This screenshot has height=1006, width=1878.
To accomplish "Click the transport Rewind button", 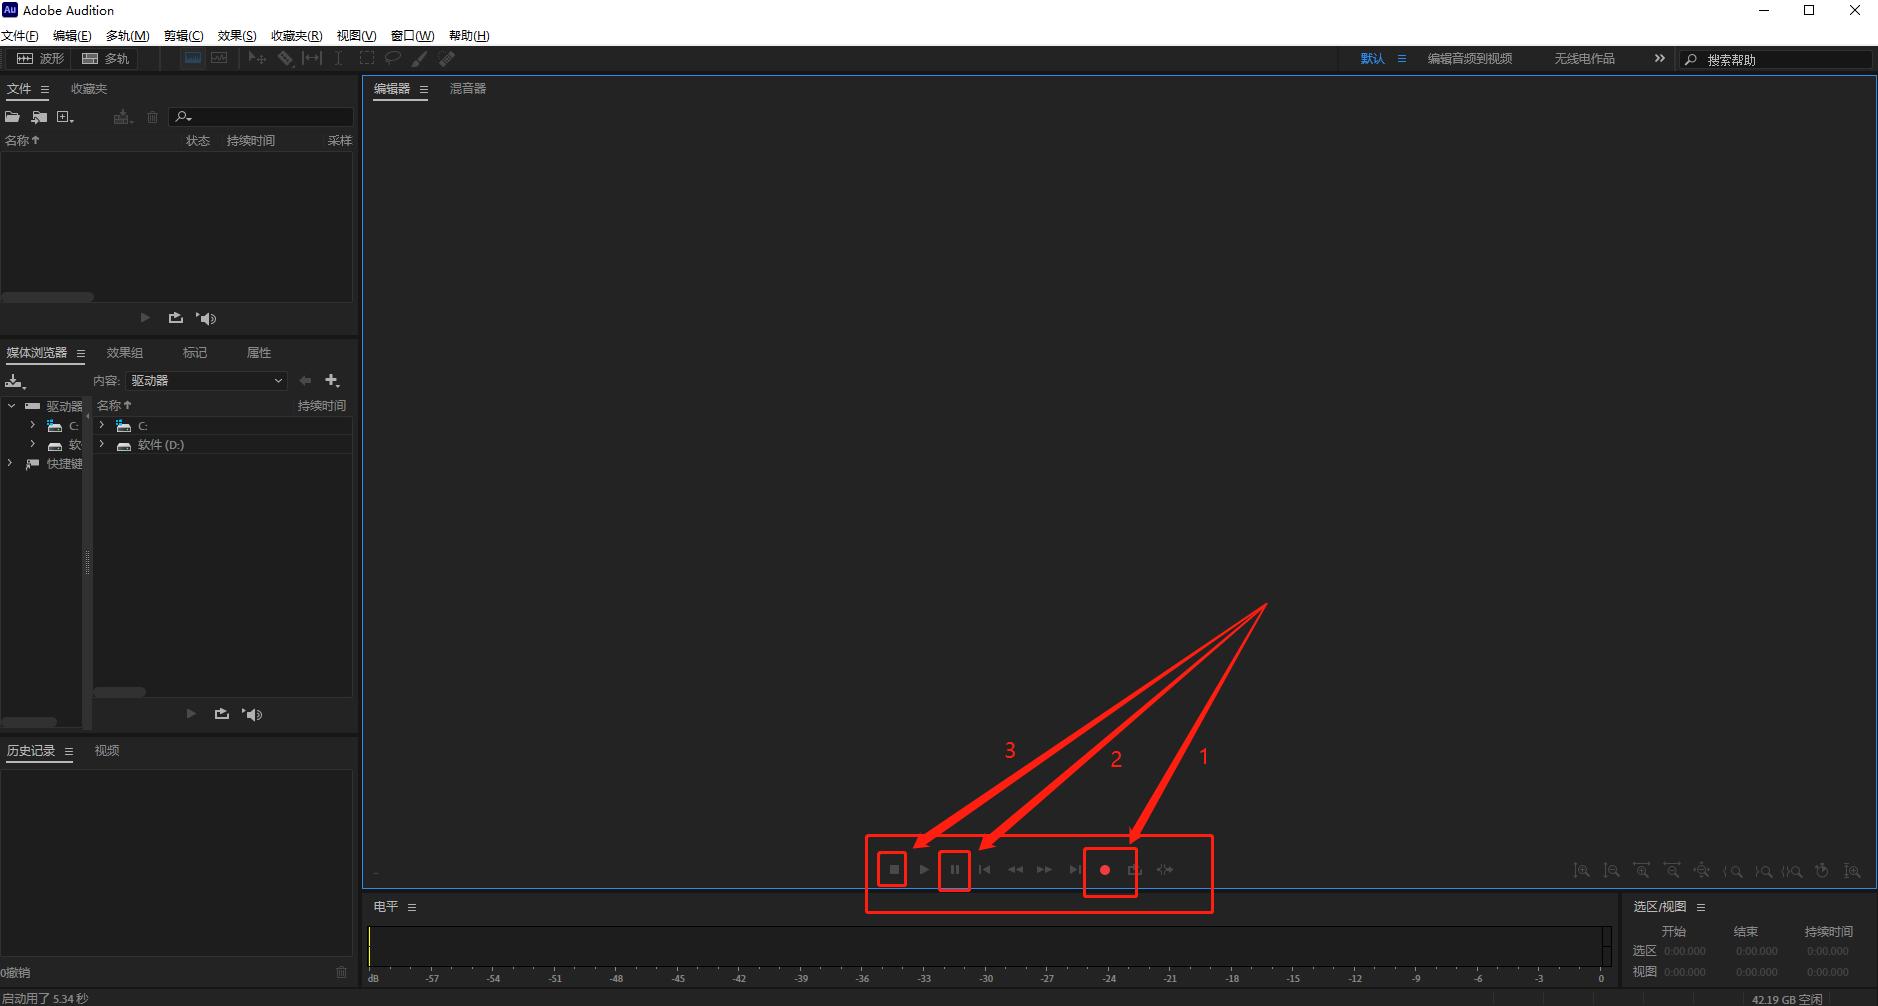I will coord(1015,870).
